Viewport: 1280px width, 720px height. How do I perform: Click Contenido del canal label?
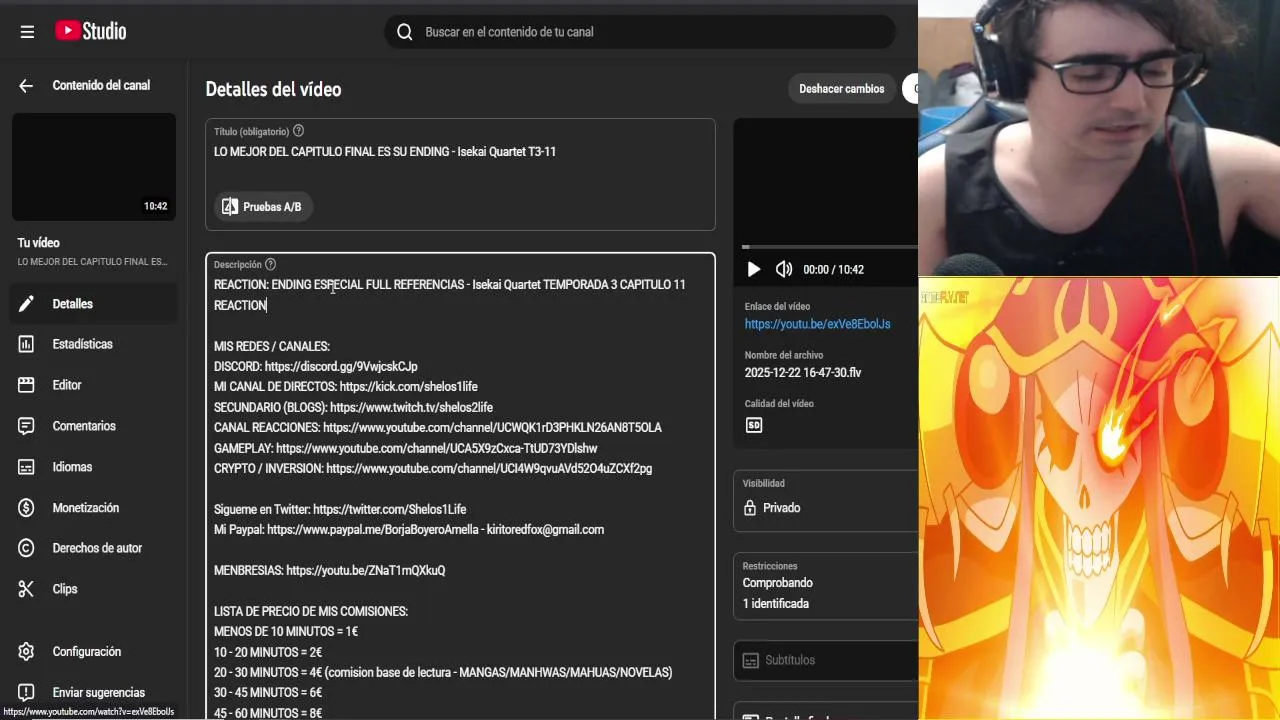click(101, 86)
